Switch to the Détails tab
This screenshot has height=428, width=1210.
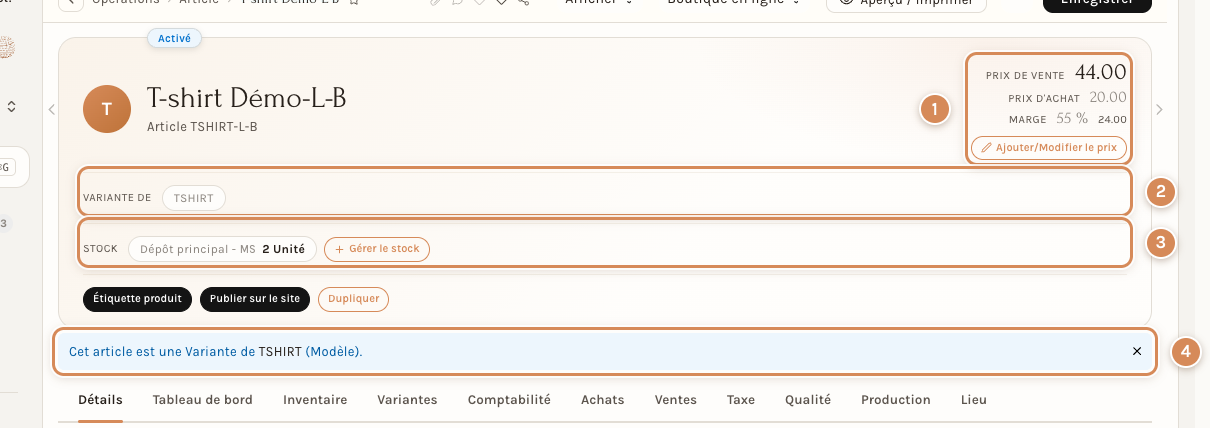pos(100,400)
